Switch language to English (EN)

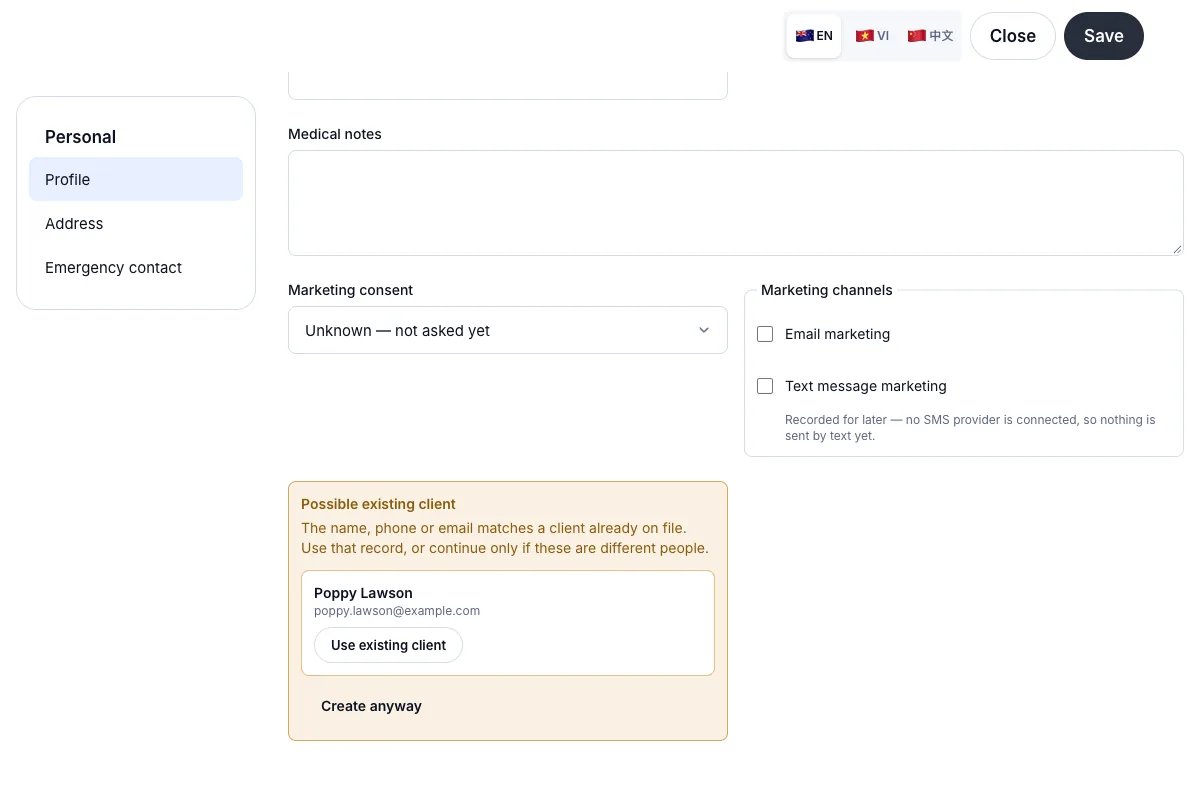click(x=814, y=36)
